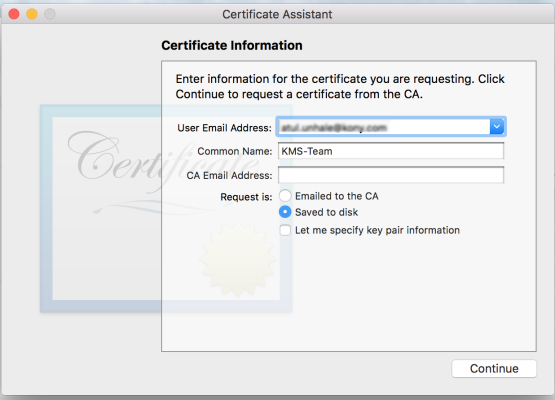This screenshot has width=555, height=400.
Task: Click the instruction text about requesting a certificate
Action: click(340, 86)
